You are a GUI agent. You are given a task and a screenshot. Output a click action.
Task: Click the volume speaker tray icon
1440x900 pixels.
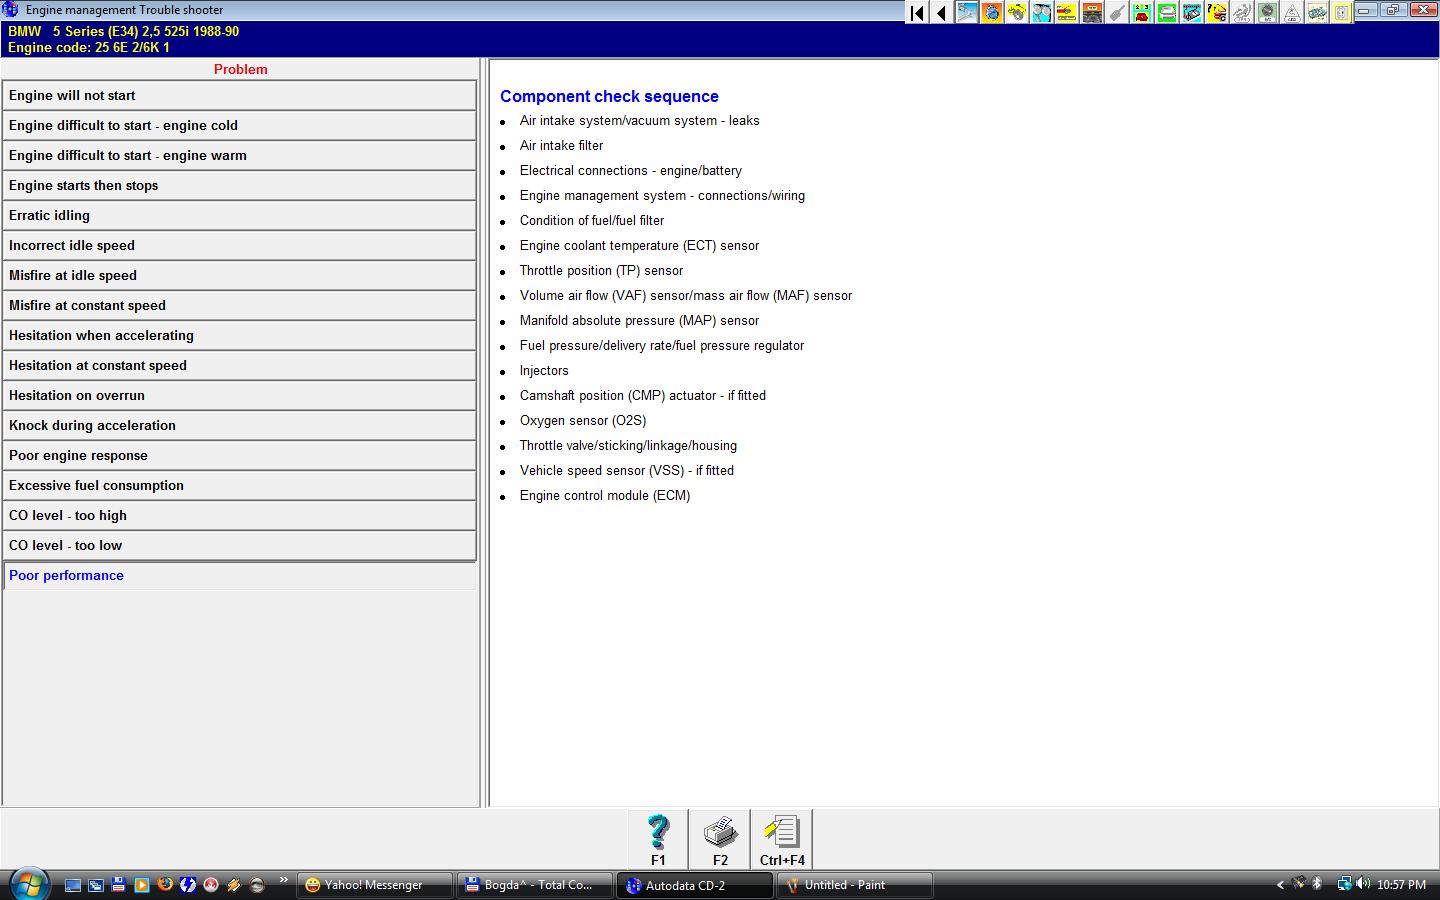pos(1363,884)
